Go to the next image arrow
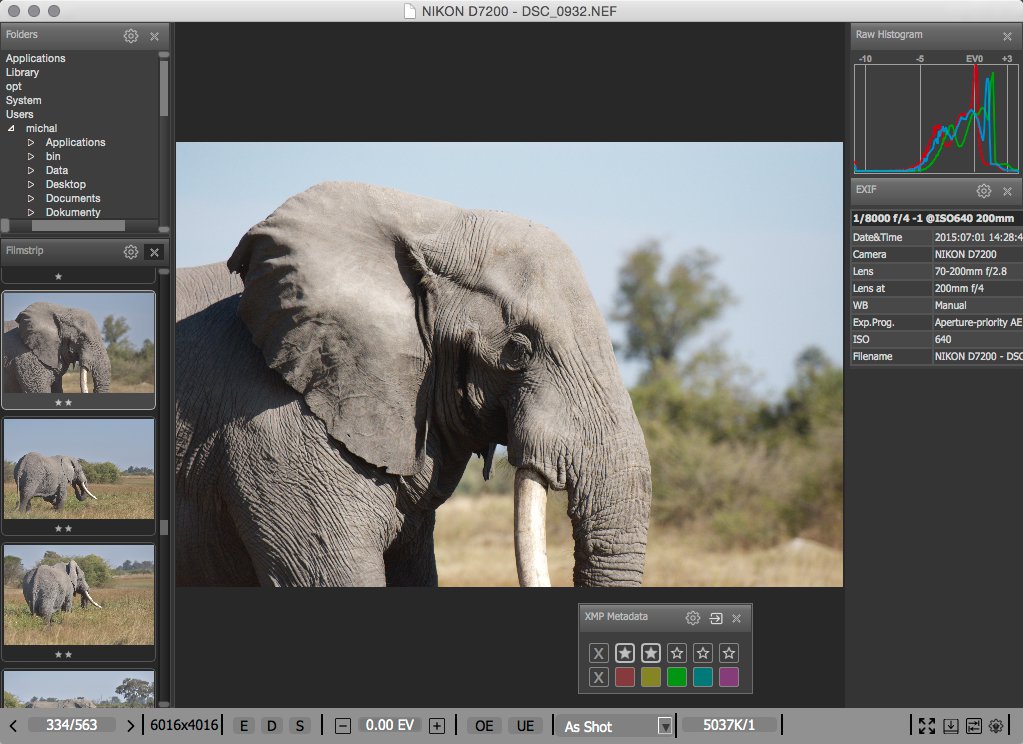The height and width of the screenshot is (744, 1023). point(130,726)
